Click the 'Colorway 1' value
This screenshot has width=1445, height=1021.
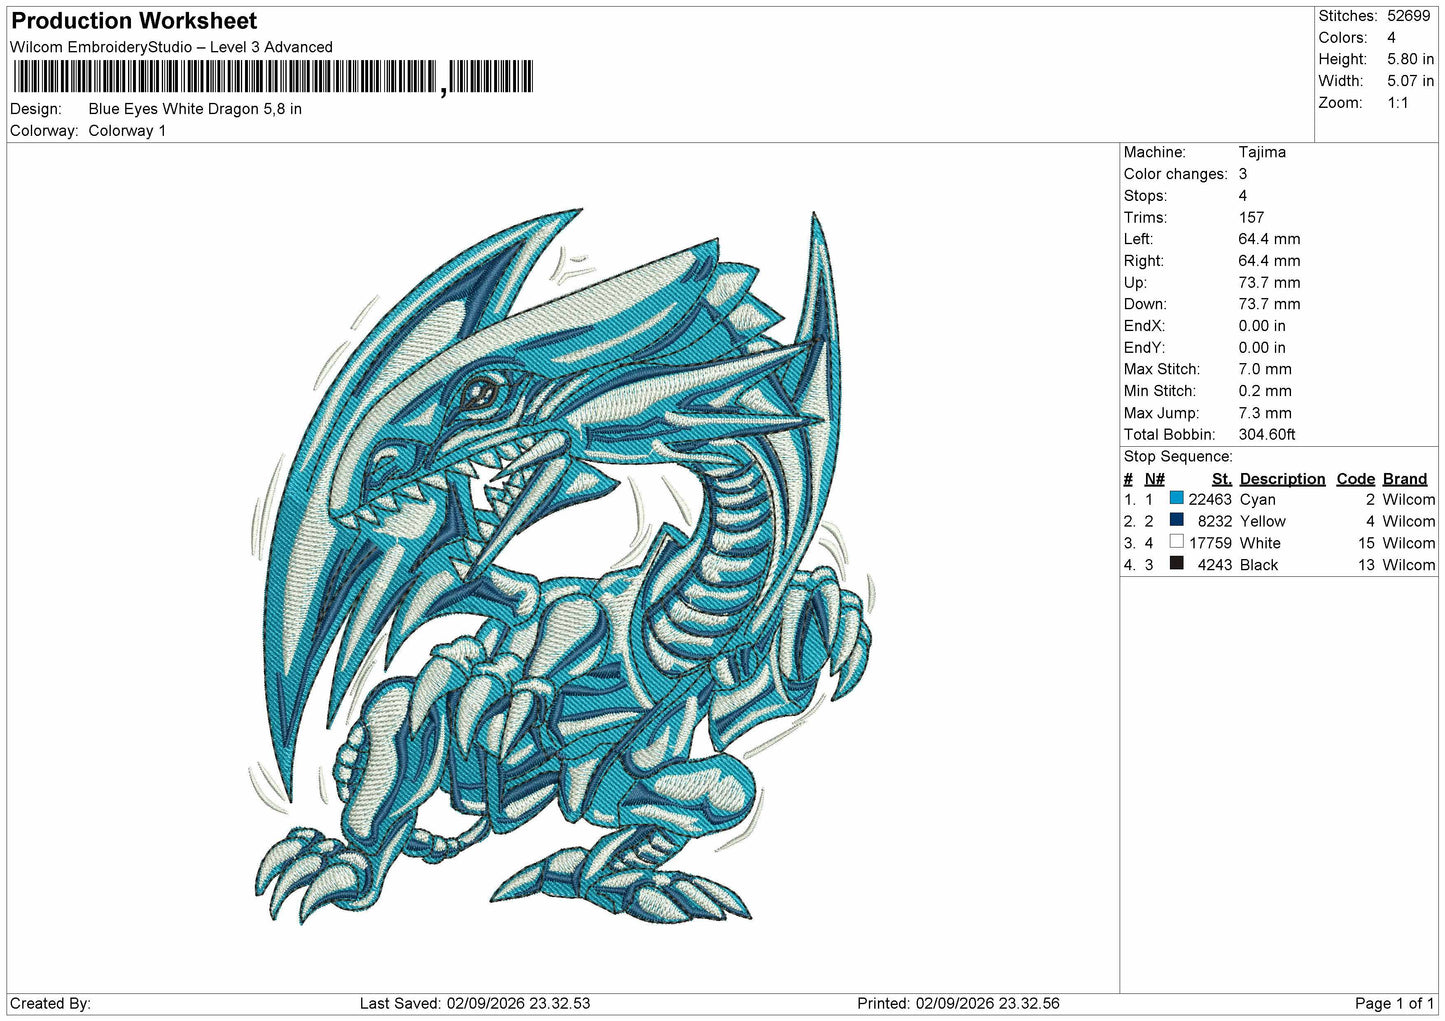point(127,131)
